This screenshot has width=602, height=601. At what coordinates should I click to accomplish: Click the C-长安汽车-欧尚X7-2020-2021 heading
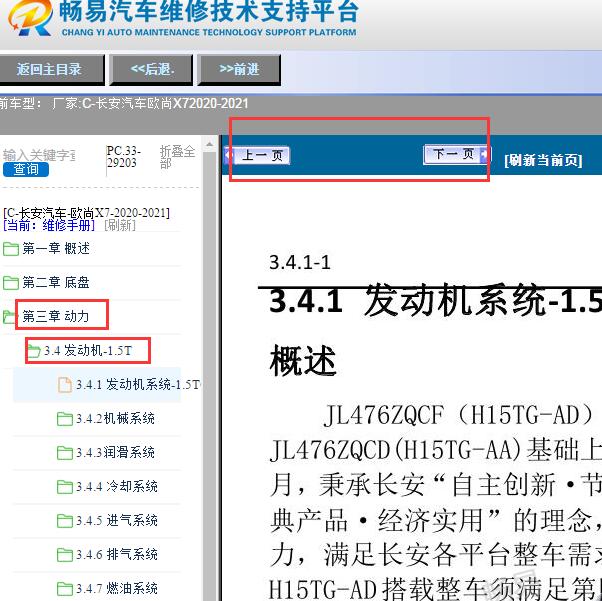86,213
